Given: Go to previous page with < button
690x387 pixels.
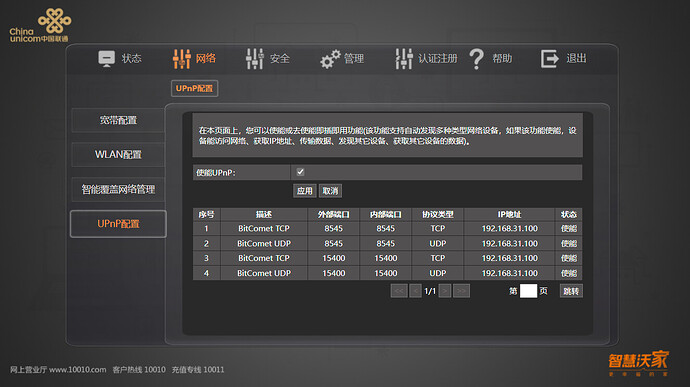Looking at the screenshot, I should click(415, 291).
